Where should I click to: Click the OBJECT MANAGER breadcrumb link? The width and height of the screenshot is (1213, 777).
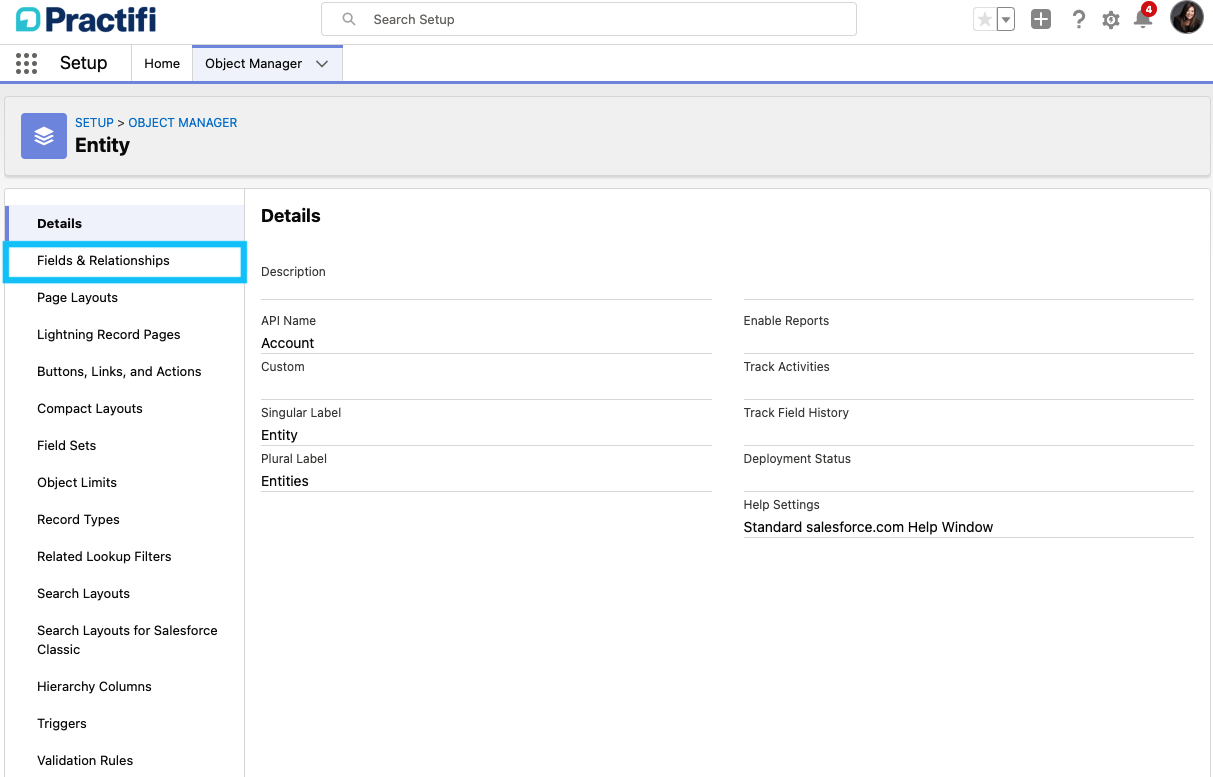[x=182, y=122]
